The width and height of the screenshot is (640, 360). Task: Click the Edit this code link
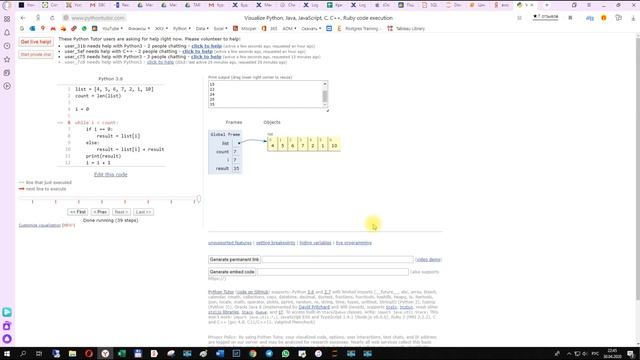pos(111,175)
